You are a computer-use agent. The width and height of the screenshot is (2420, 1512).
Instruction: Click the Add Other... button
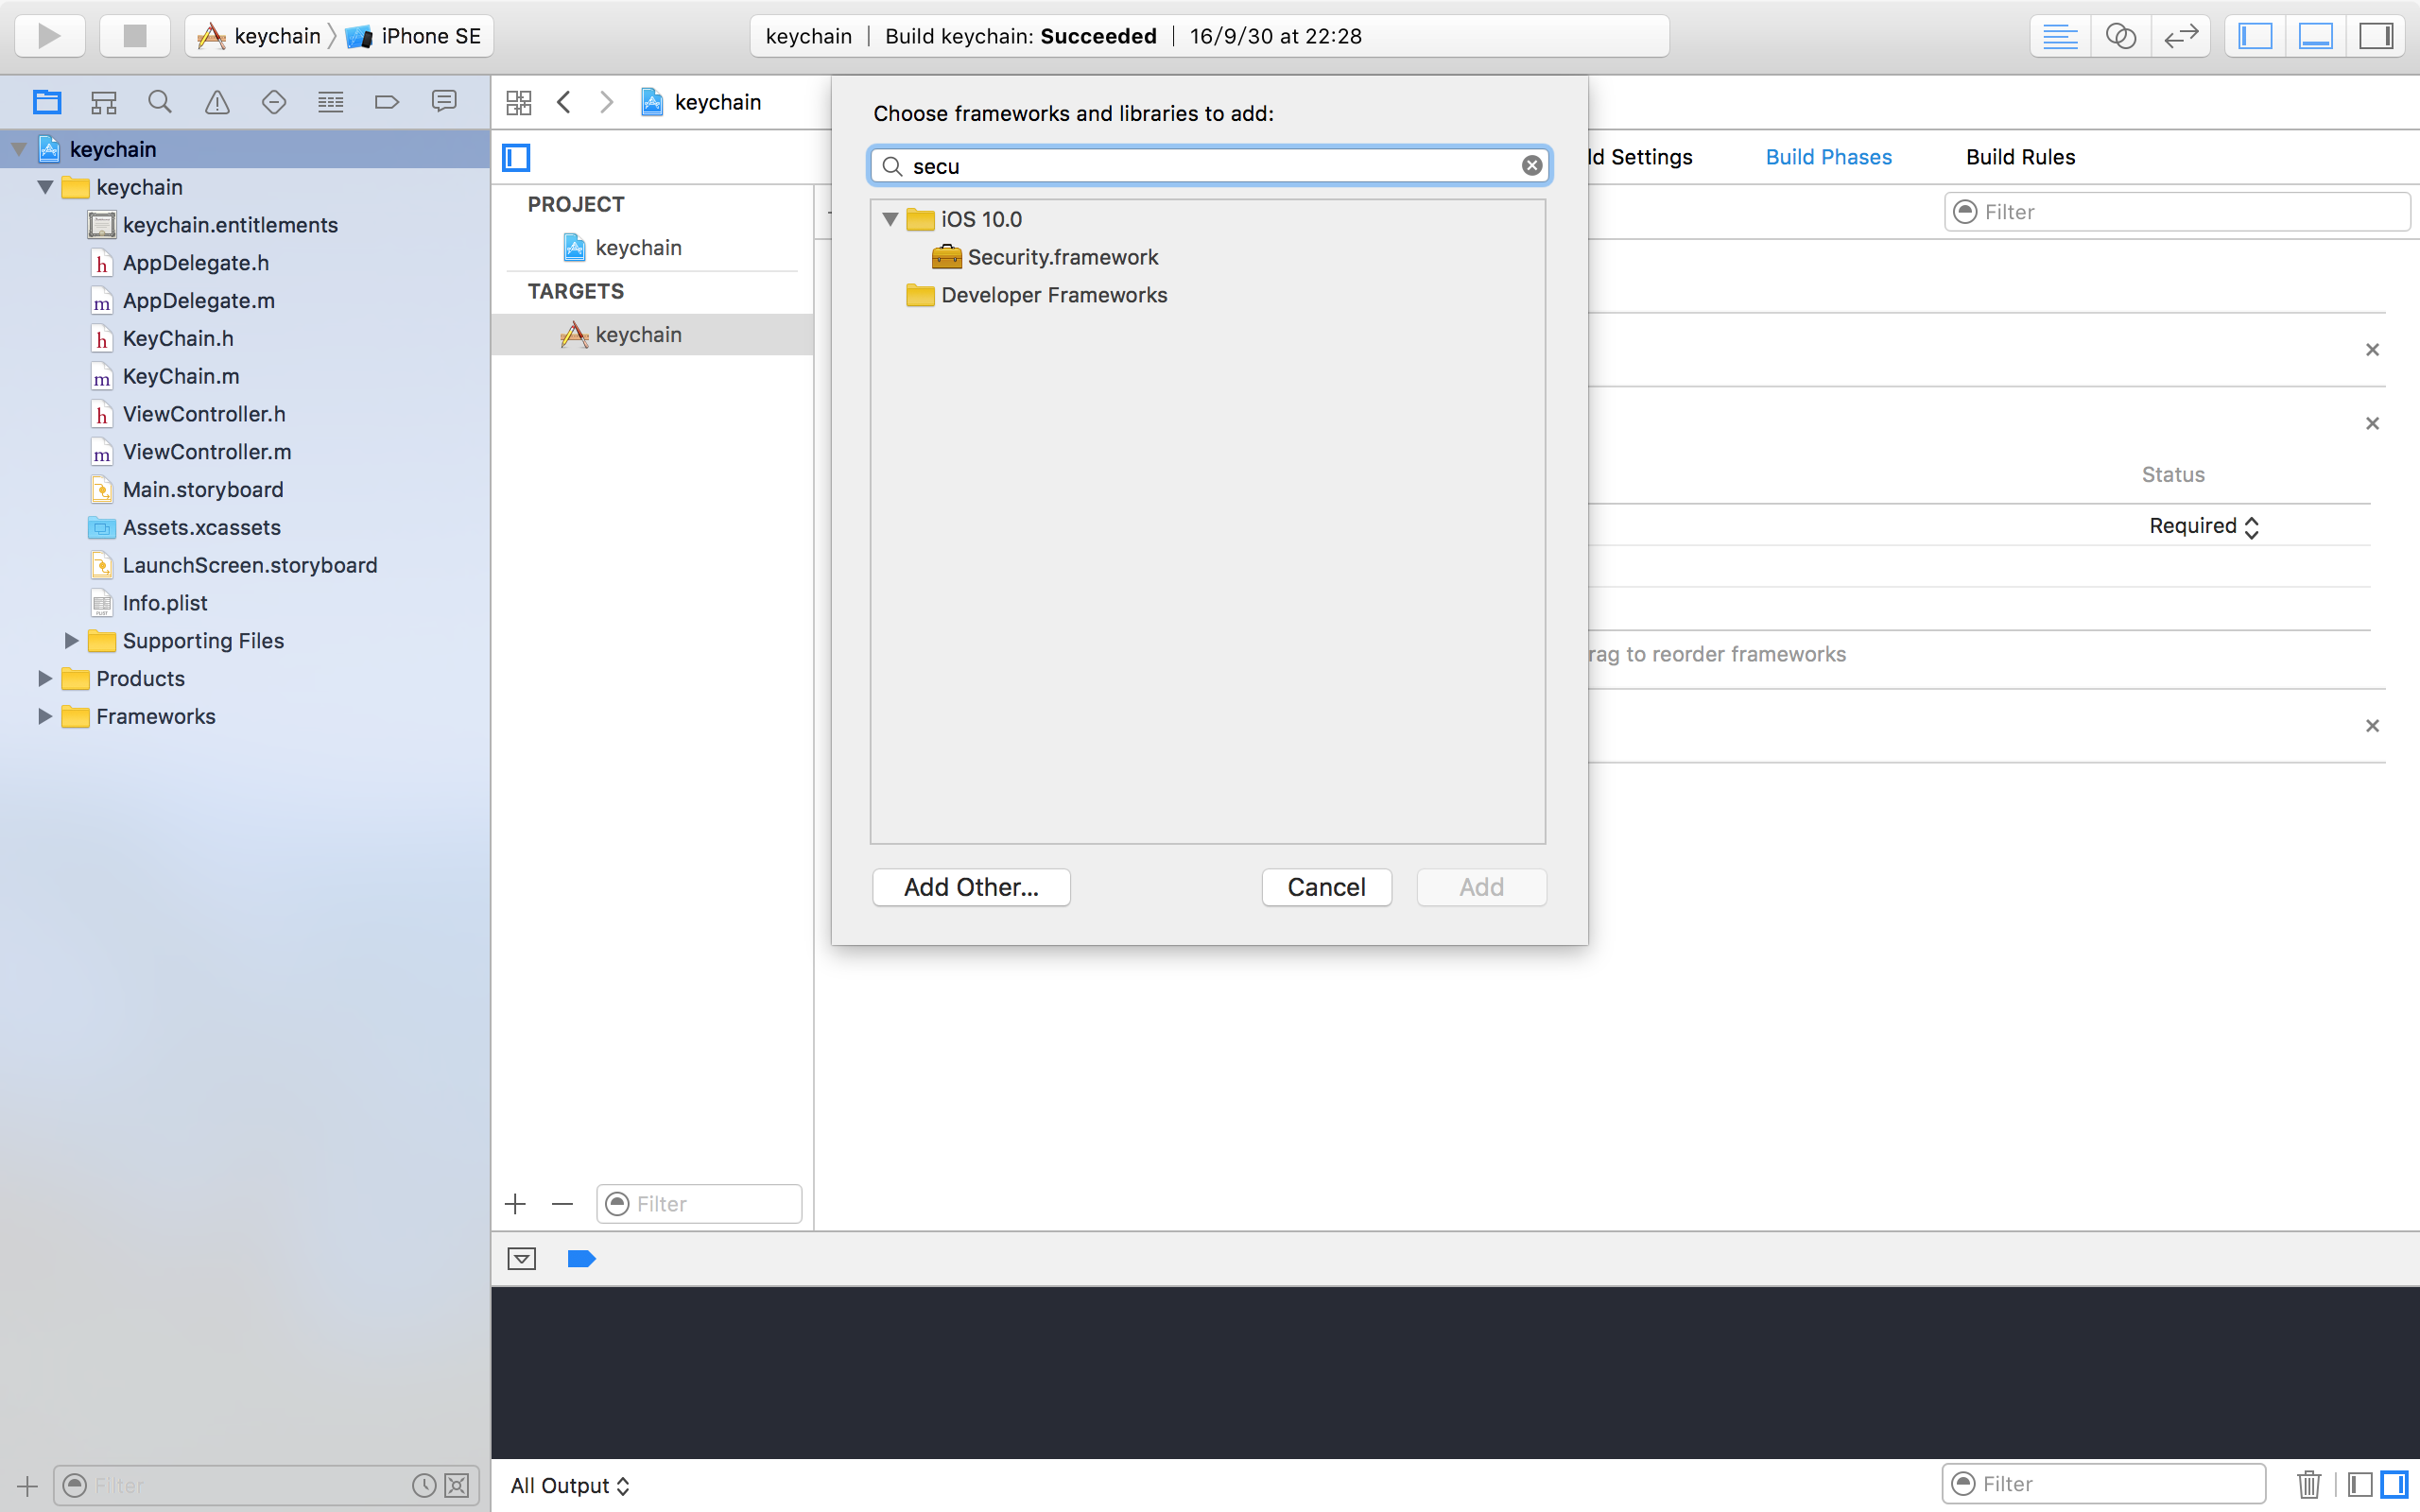(x=971, y=887)
